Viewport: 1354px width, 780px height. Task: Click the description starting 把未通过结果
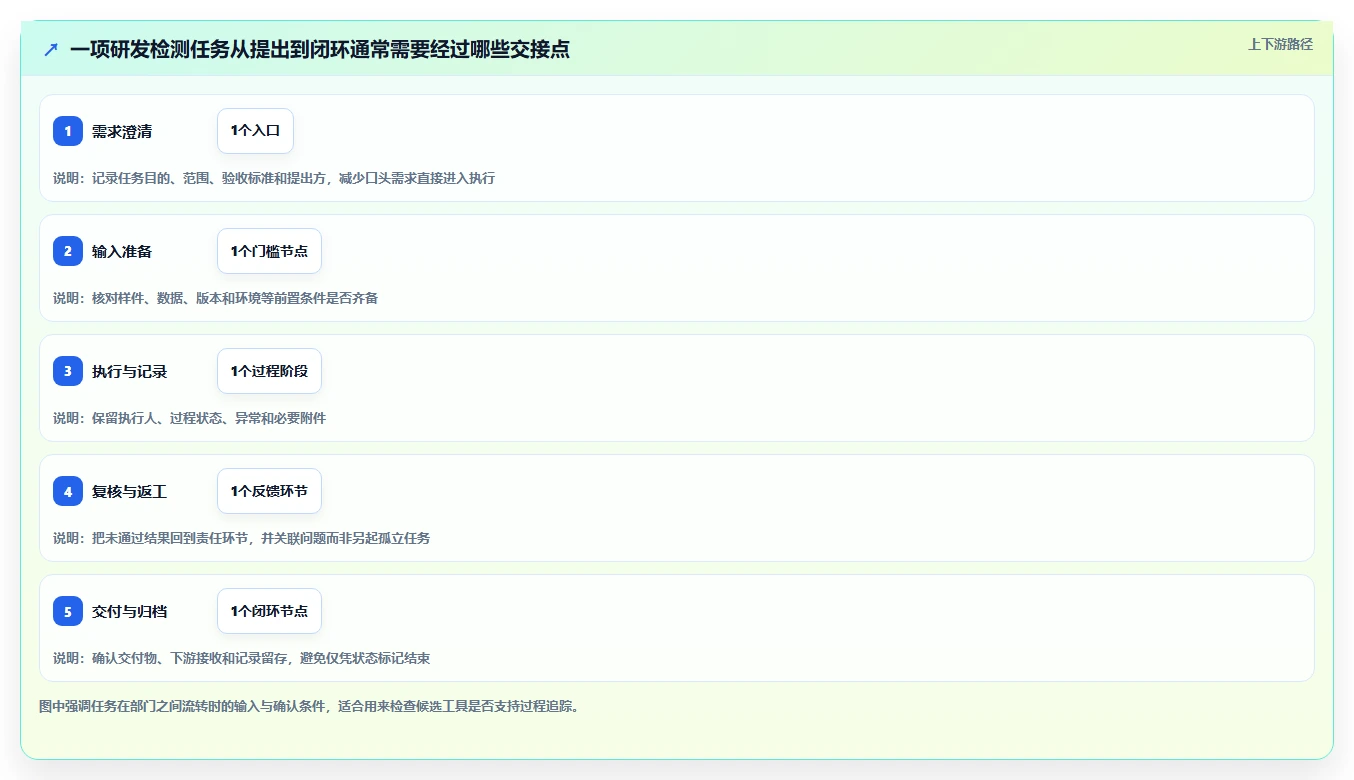pos(241,538)
